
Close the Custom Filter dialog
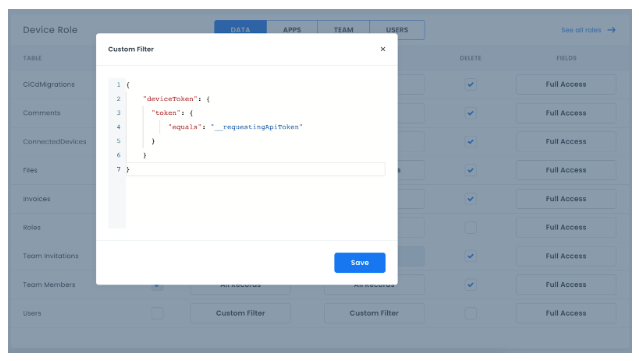click(383, 49)
